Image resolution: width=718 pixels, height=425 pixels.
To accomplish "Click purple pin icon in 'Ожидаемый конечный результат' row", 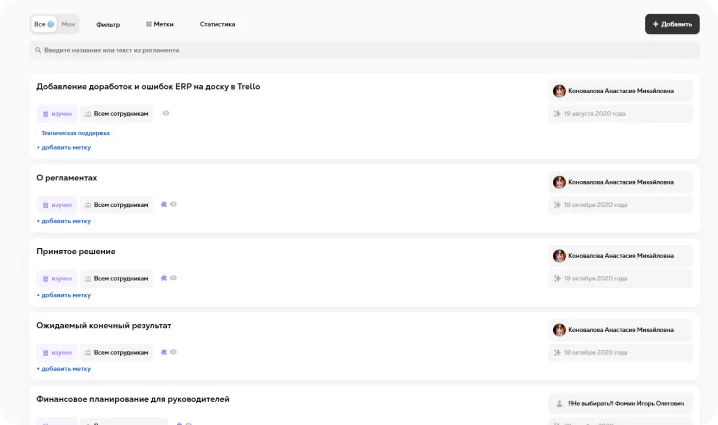I will pyautogui.click(x=164, y=352).
